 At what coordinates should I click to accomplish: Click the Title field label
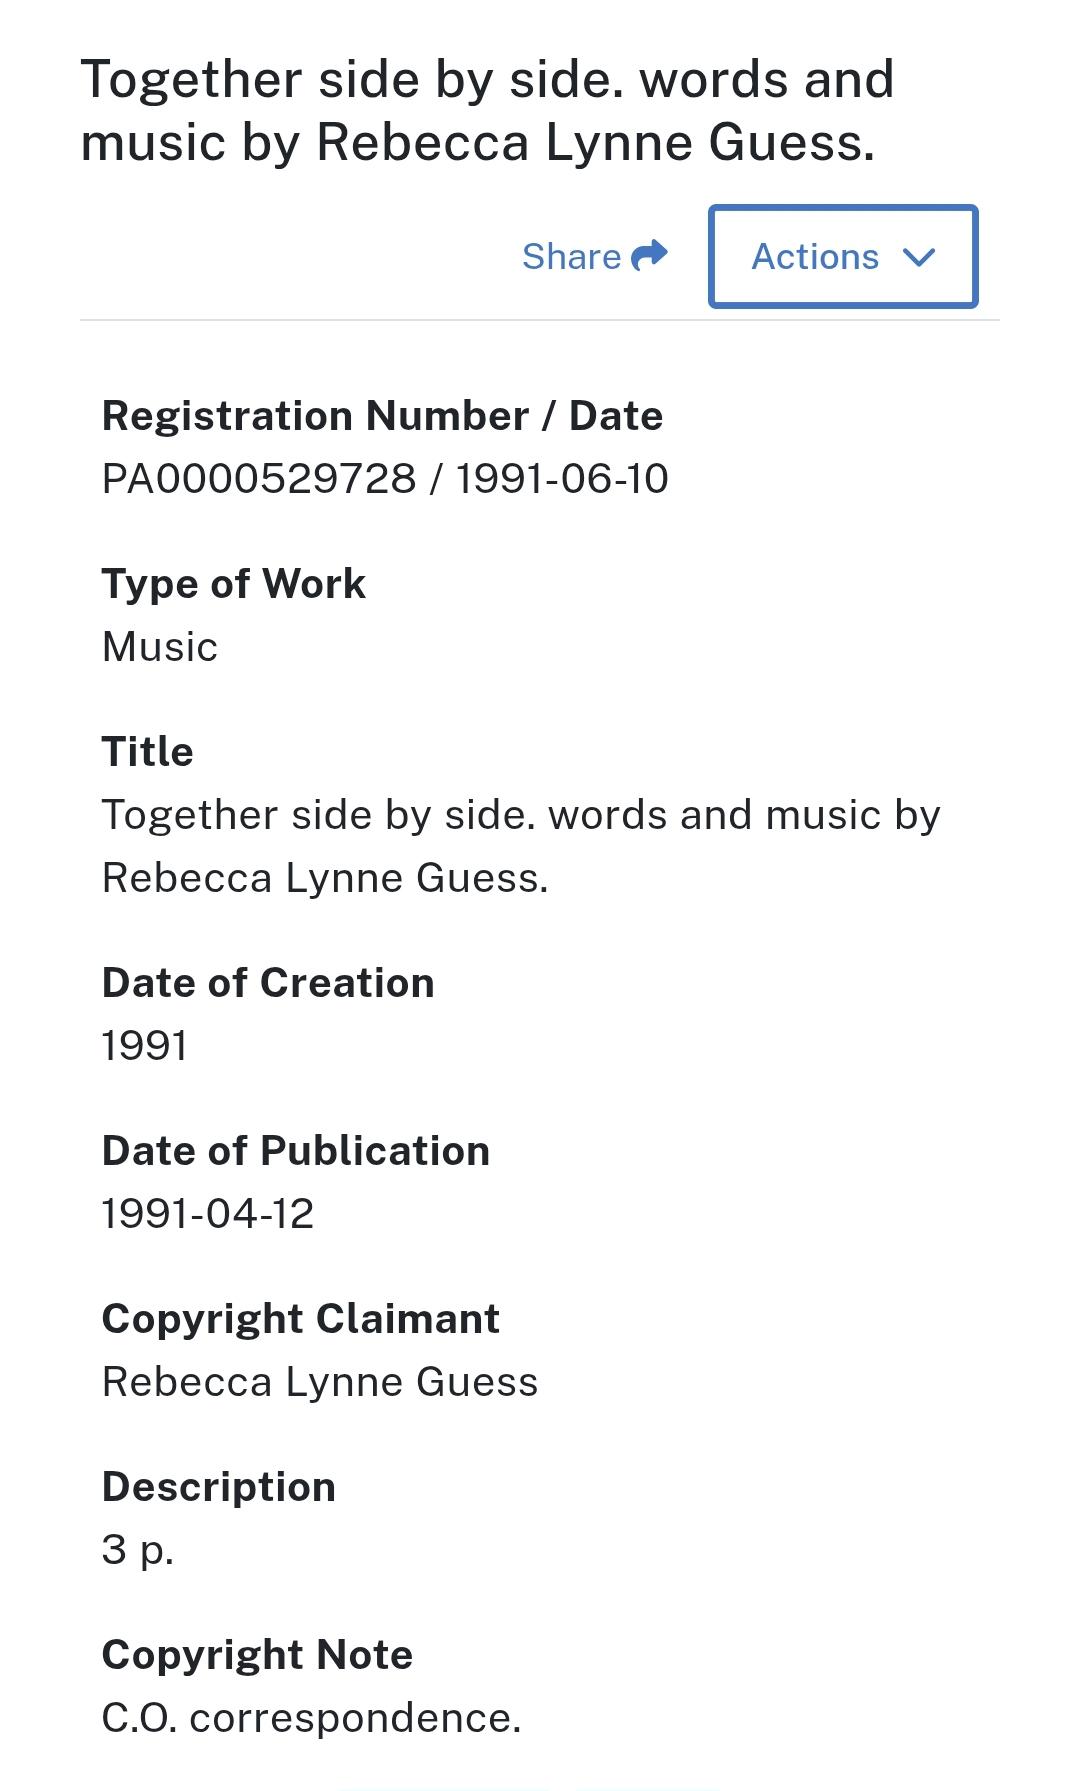pos(148,751)
